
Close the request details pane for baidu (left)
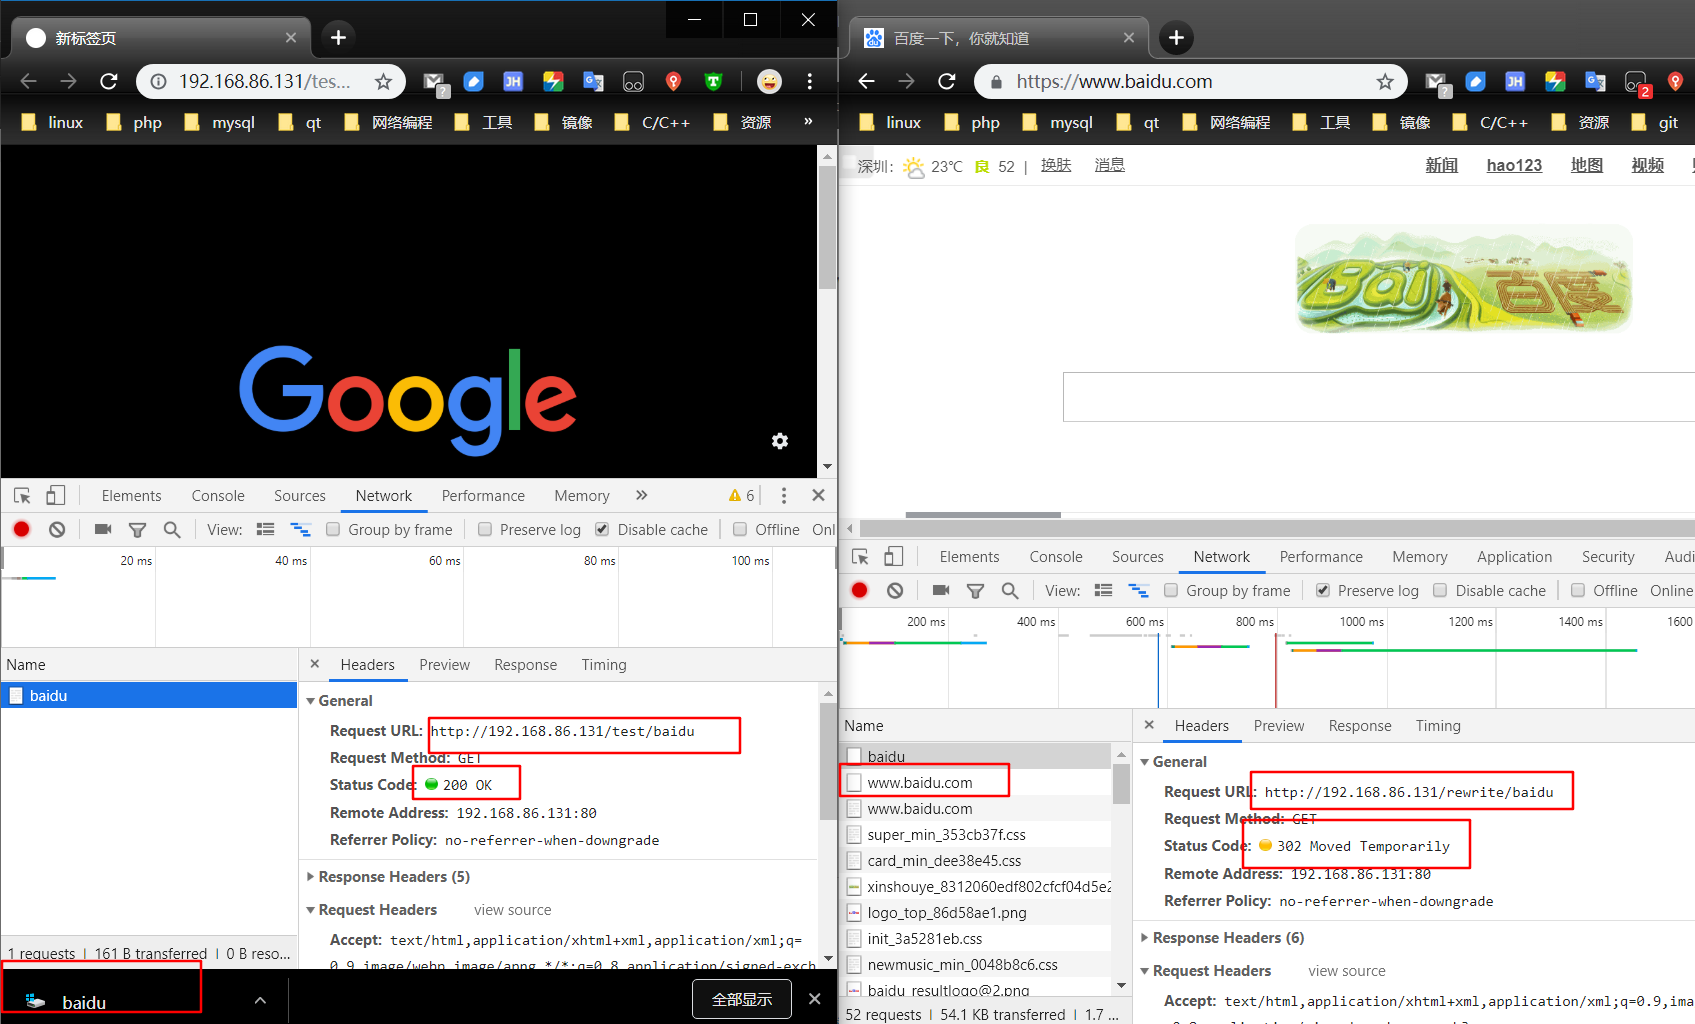click(314, 664)
